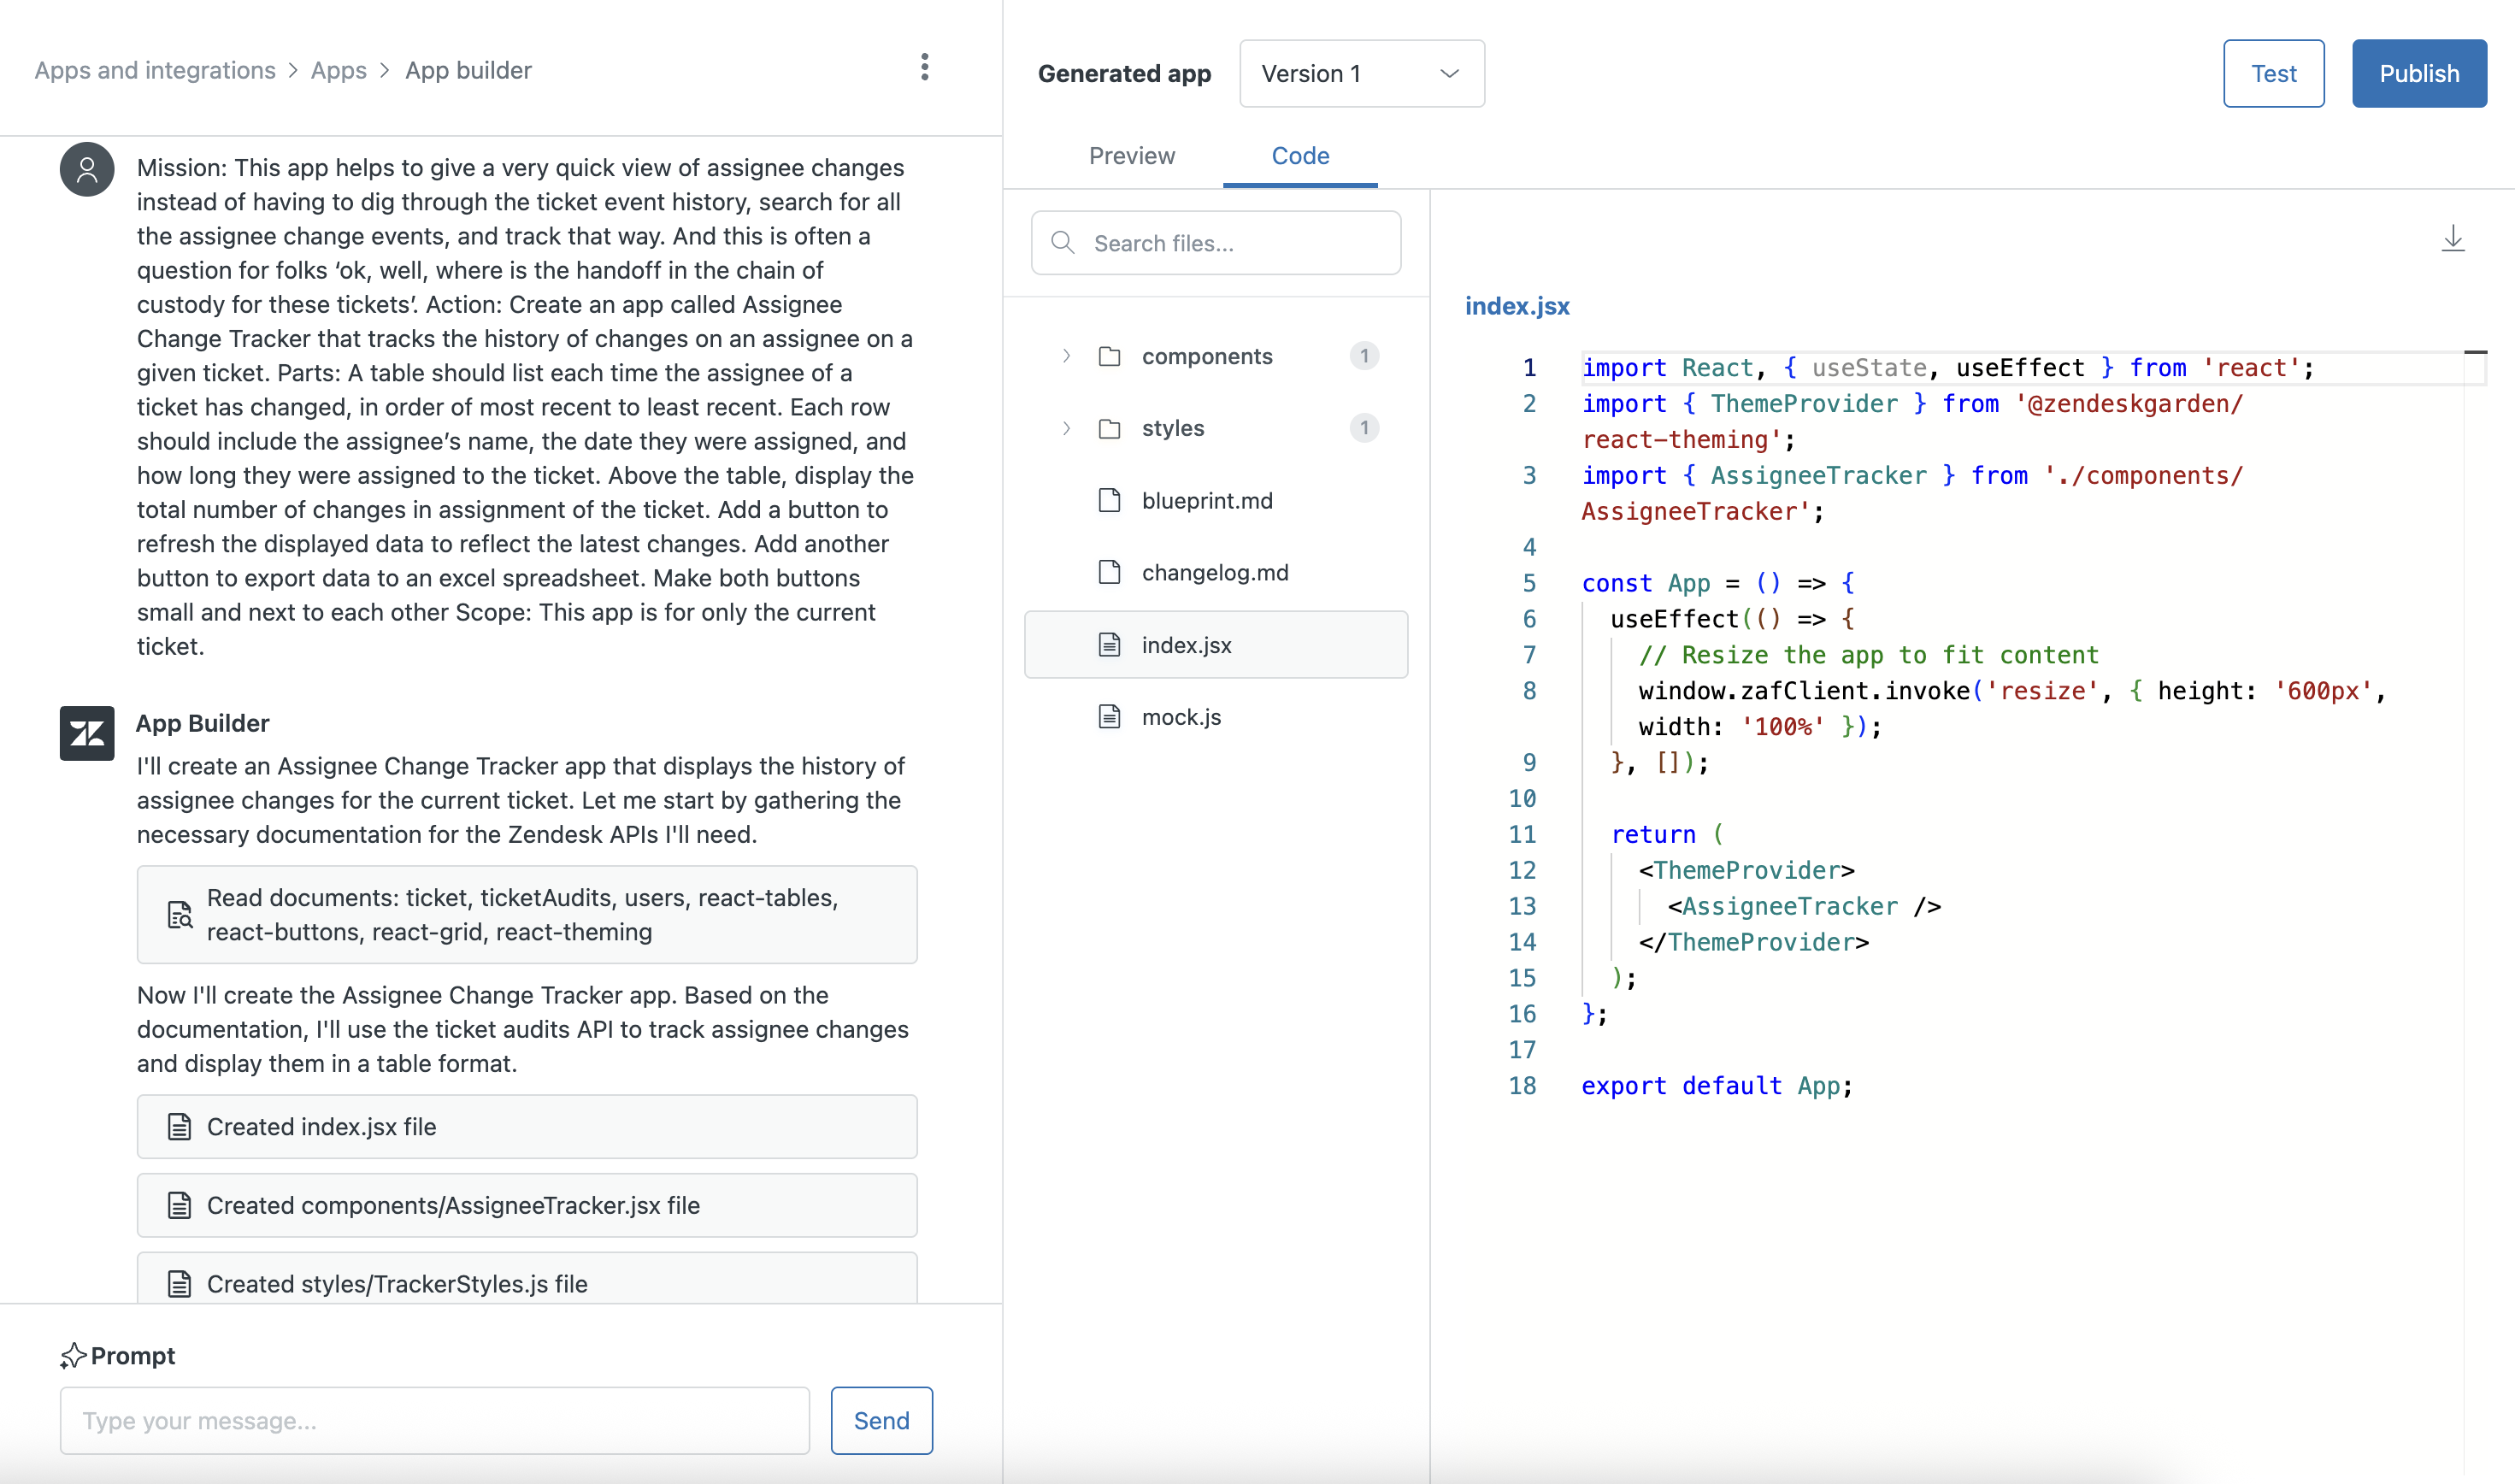Screen dimensions: 2515x1484
Task: Expand the styles folder chevron
Action: [x=1066, y=428]
